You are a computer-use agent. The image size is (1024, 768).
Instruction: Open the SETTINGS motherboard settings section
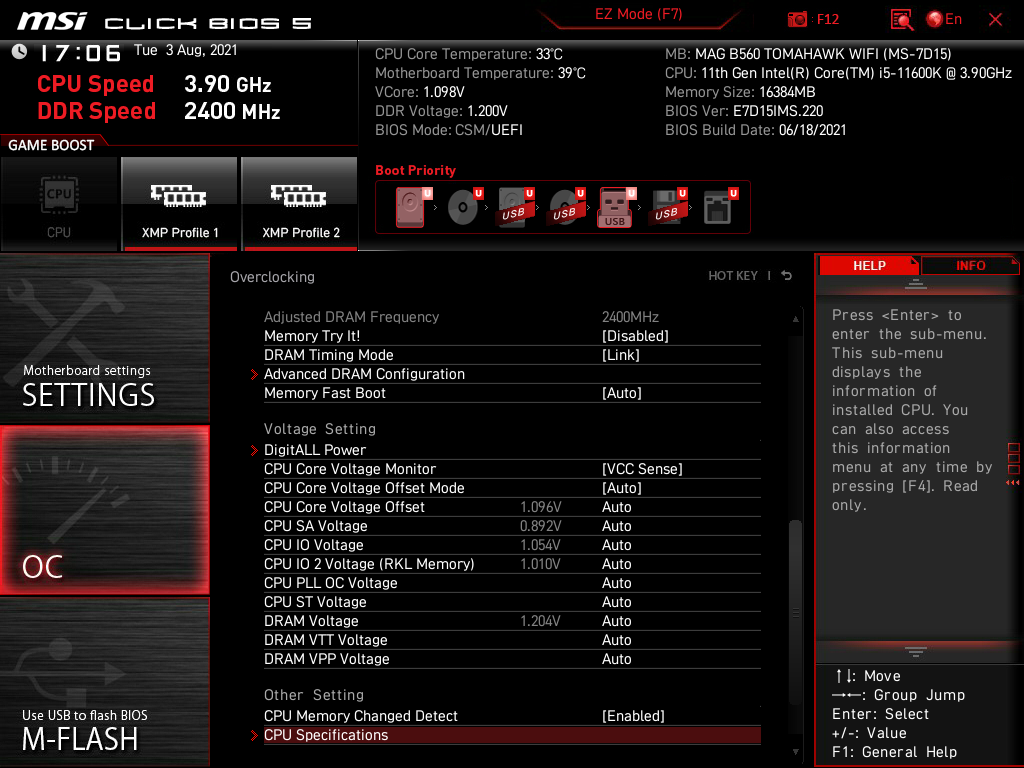point(104,338)
